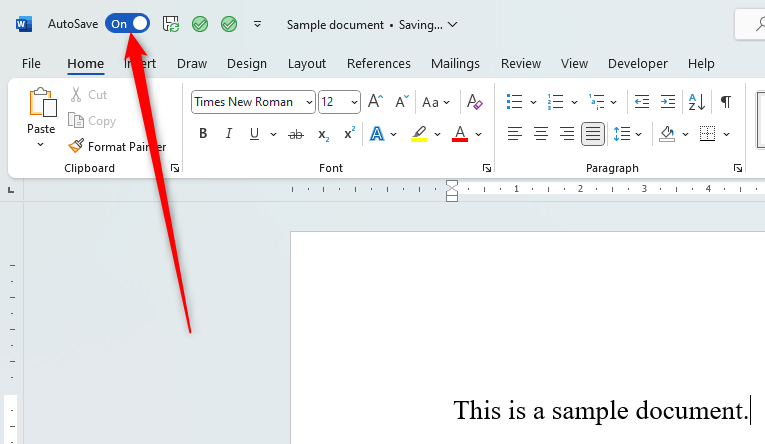Open Clipboard group dialog launcher
This screenshot has height=444, width=765.
click(x=175, y=168)
